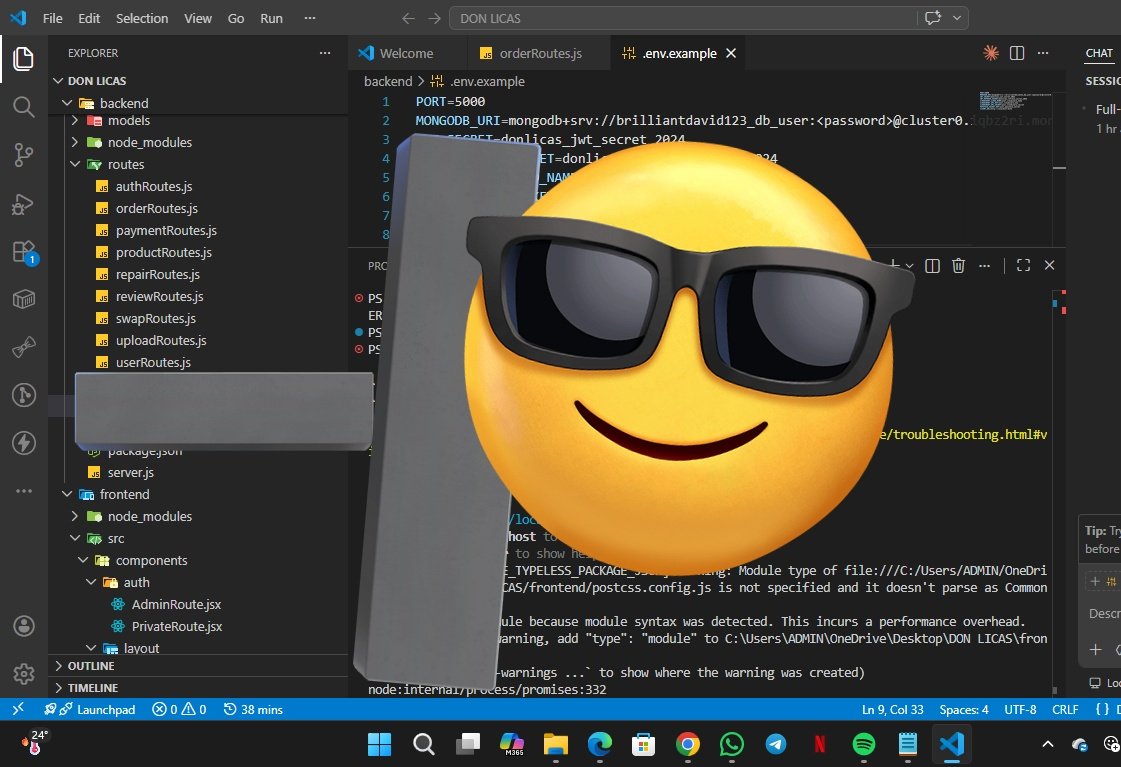Switch to the Welcome tab
This screenshot has height=767, width=1121.
click(406, 53)
